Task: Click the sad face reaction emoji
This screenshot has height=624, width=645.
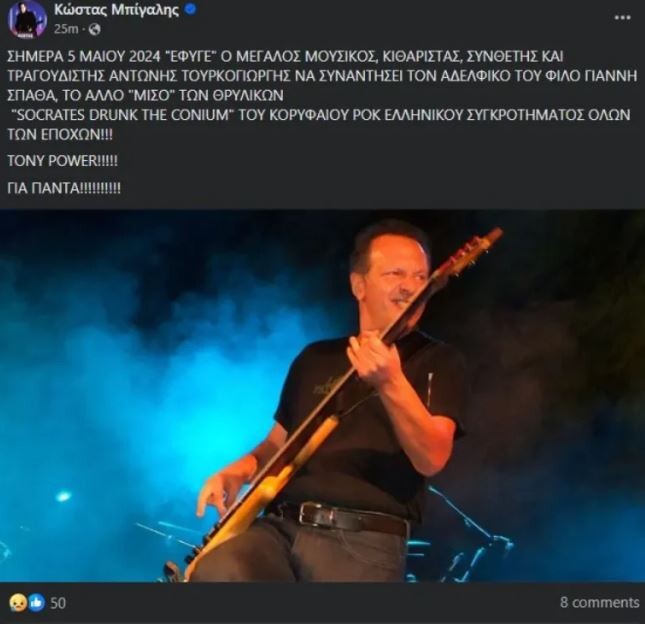Action: (18, 603)
